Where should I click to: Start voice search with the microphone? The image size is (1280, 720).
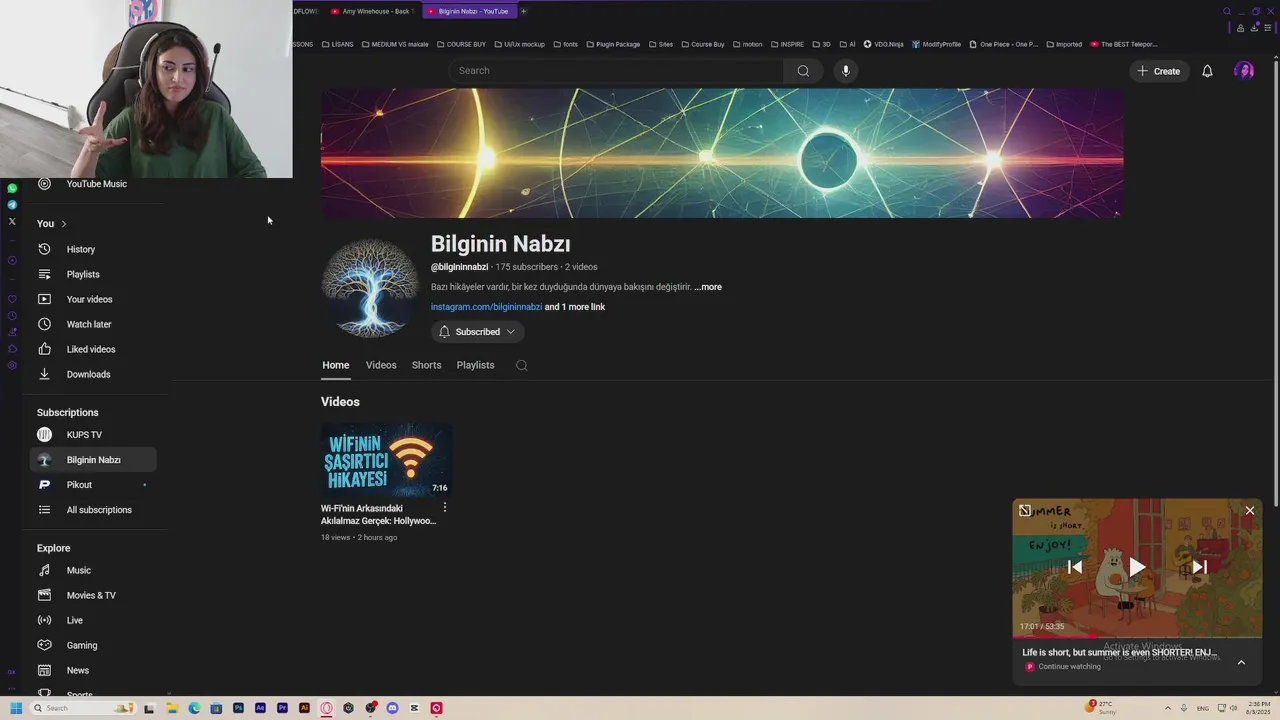tap(846, 71)
